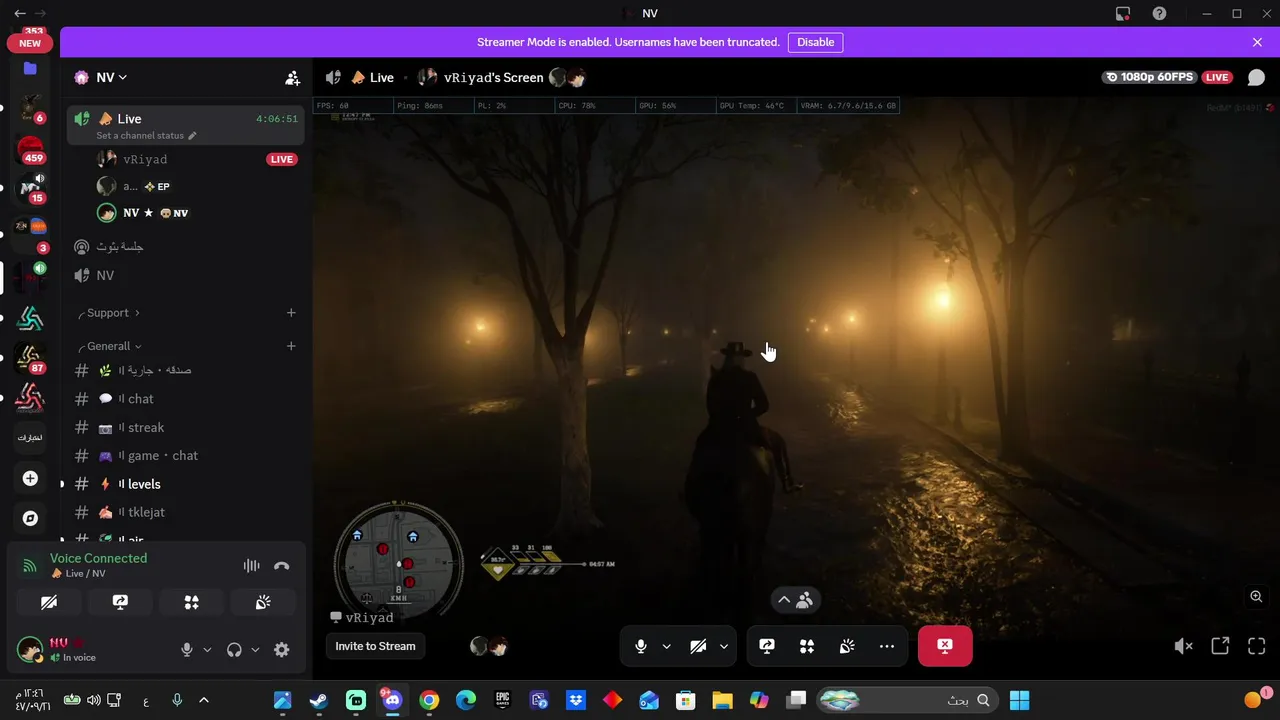Disable Streamer Mode button
Viewport: 1280px width, 720px height.
coord(815,42)
